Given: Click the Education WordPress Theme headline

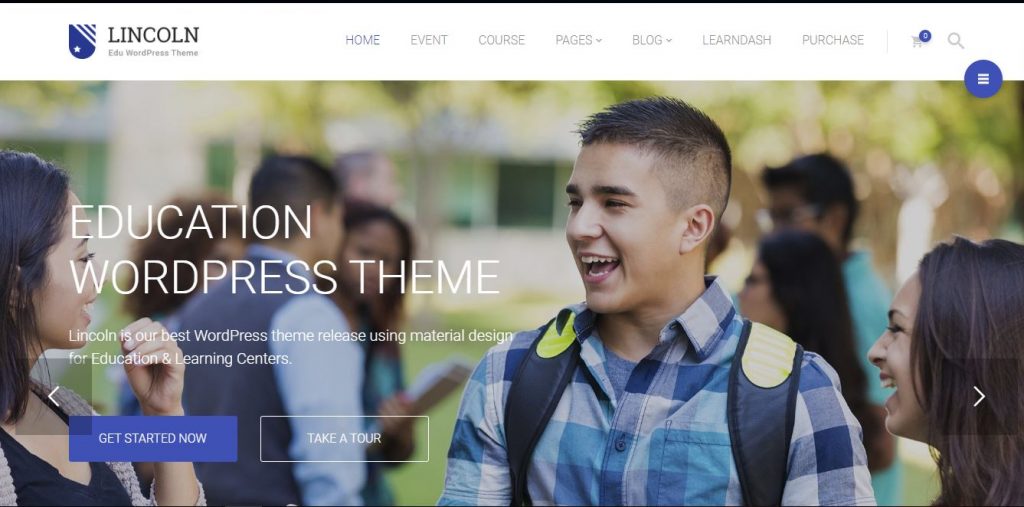Looking at the screenshot, I should [x=285, y=249].
